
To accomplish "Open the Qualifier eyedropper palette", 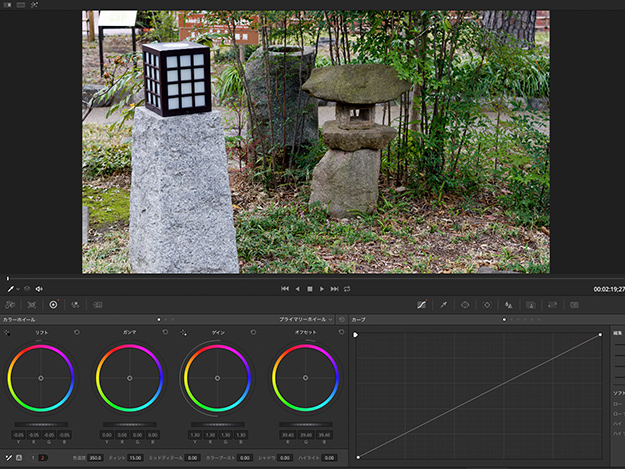I will click(x=443, y=304).
